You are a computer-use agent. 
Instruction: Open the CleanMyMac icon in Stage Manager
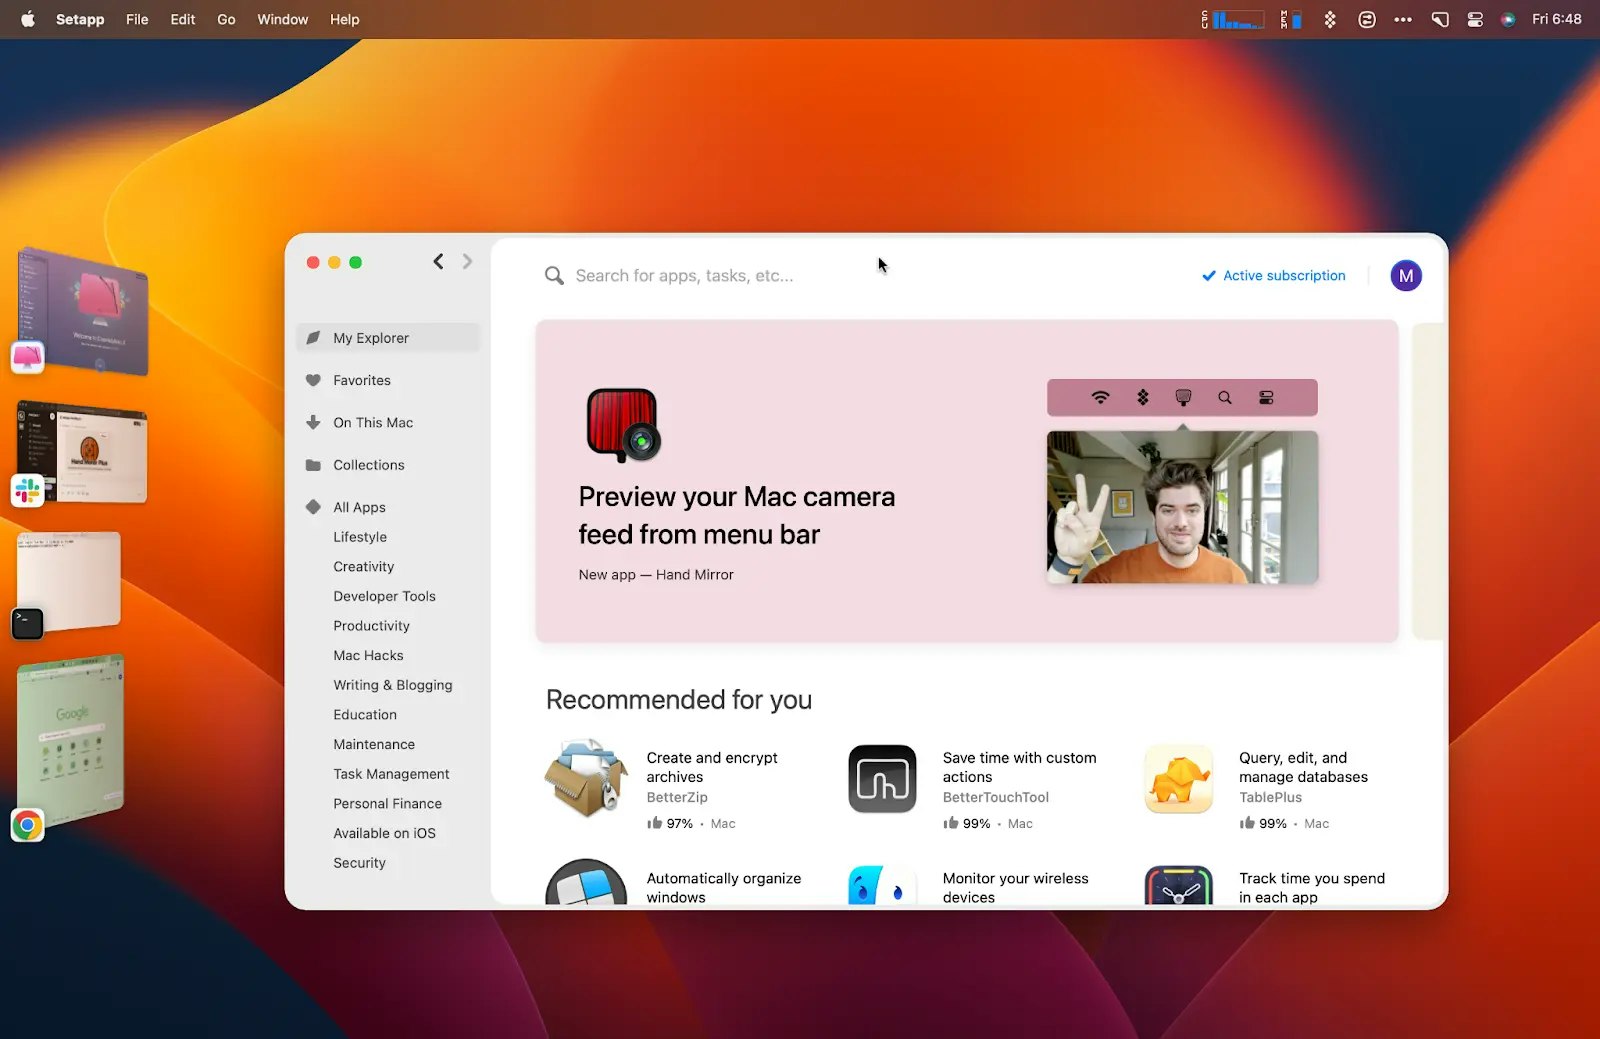coord(28,357)
